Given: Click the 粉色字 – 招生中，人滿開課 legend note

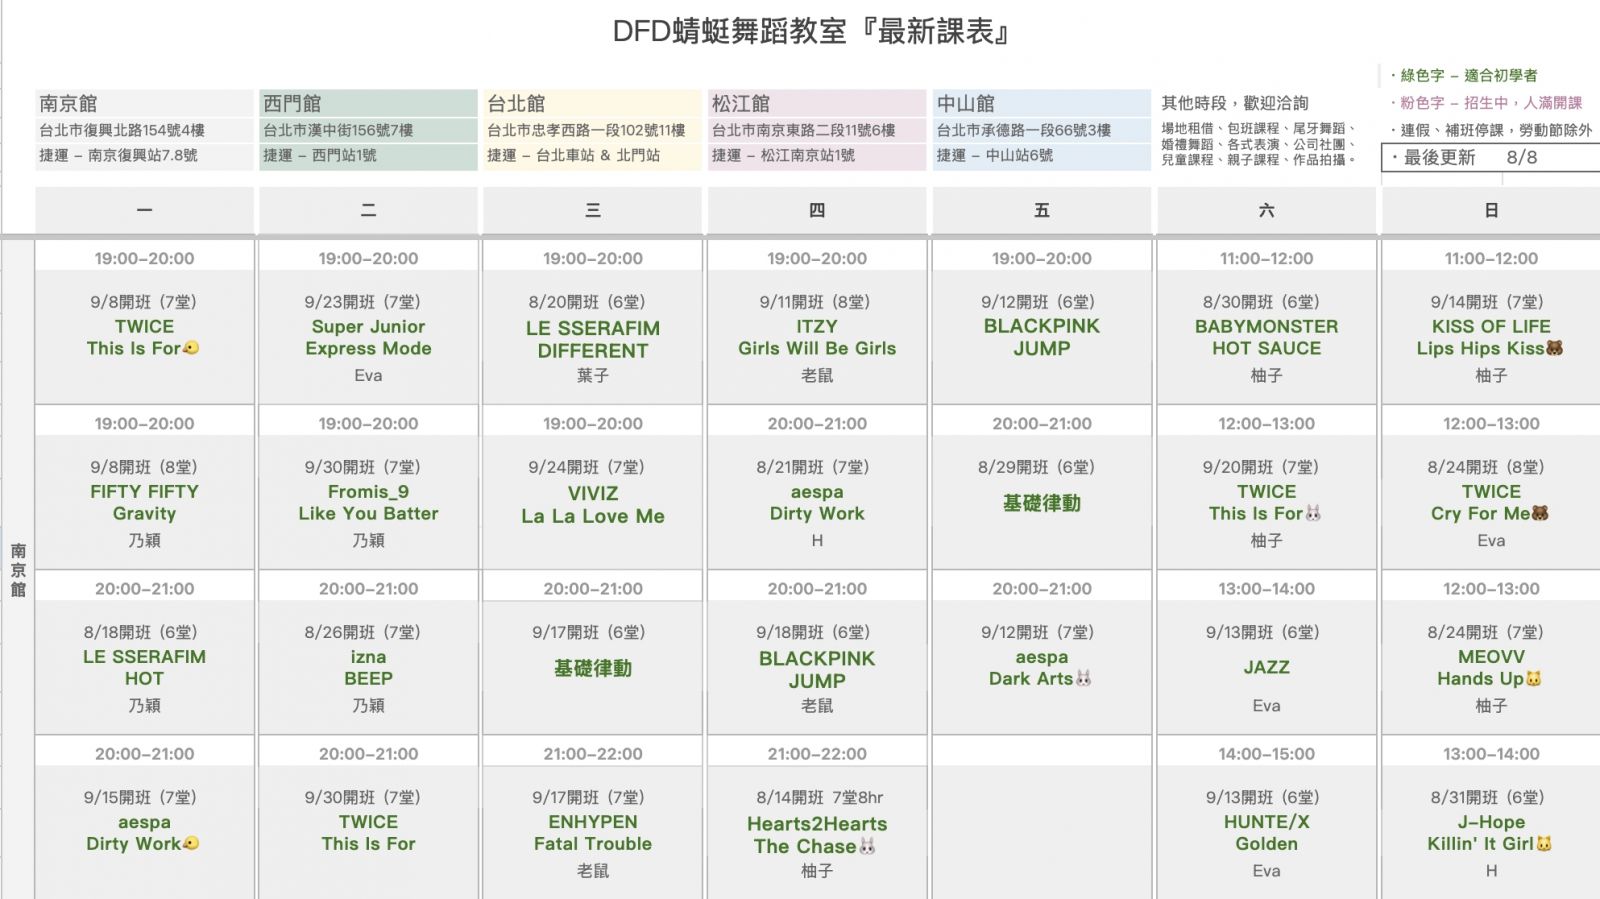Looking at the screenshot, I should (x=1486, y=103).
